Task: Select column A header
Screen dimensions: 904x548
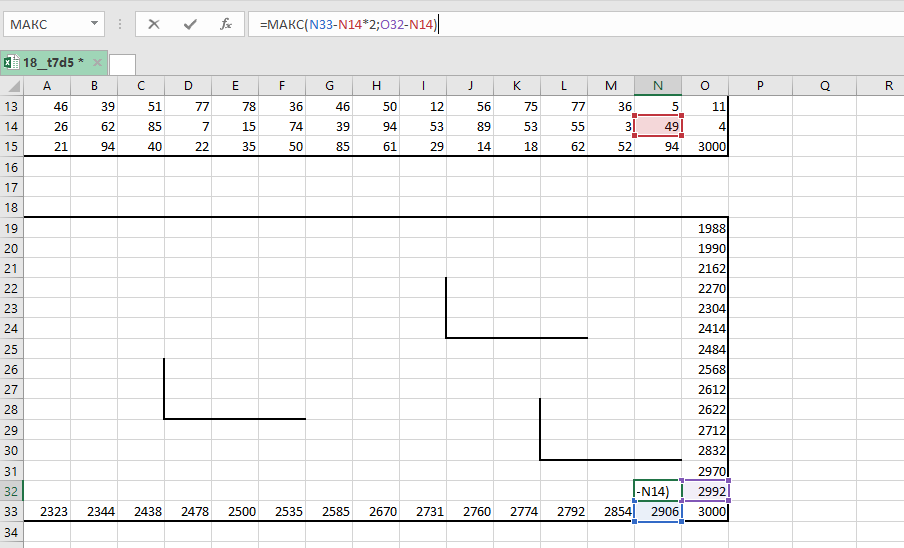Action: coord(46,86)
